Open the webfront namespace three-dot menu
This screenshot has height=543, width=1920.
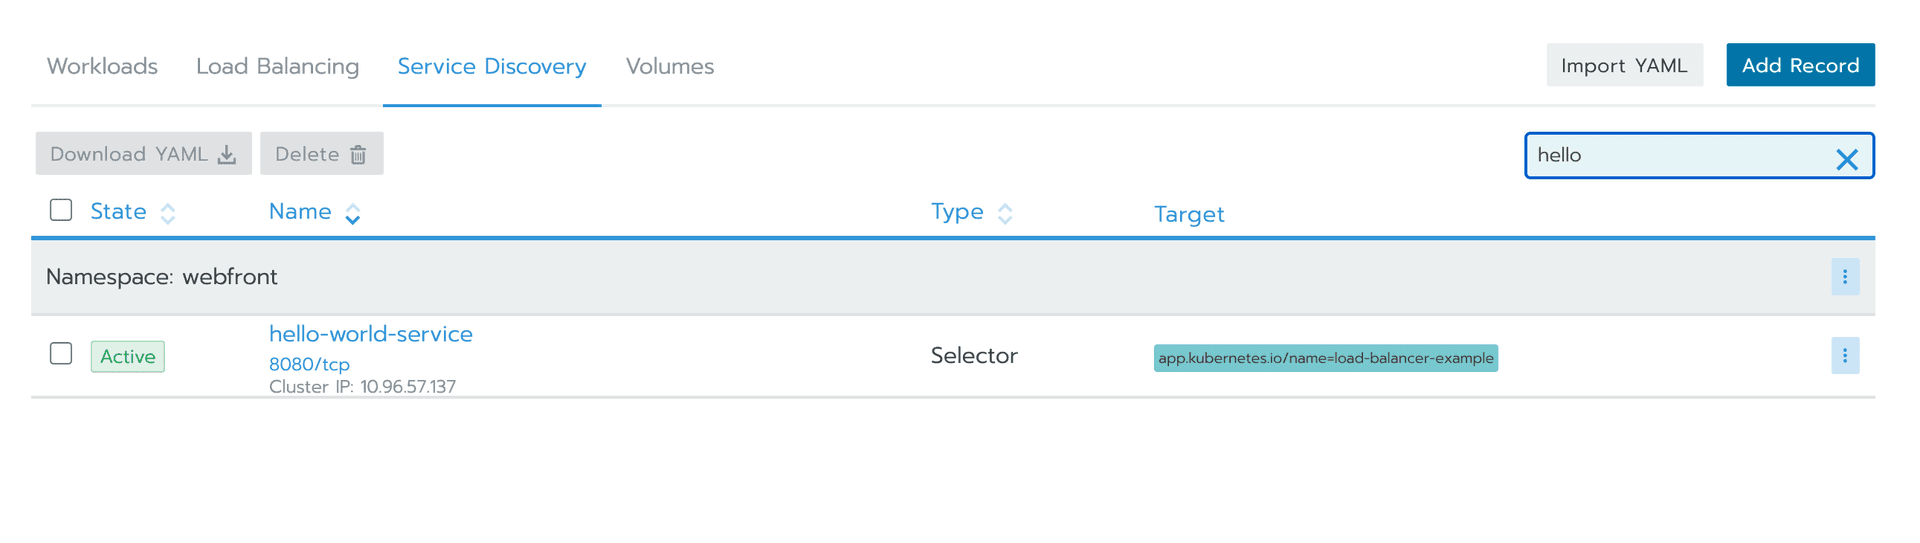pyautogui.click(x=1845, y=277)
